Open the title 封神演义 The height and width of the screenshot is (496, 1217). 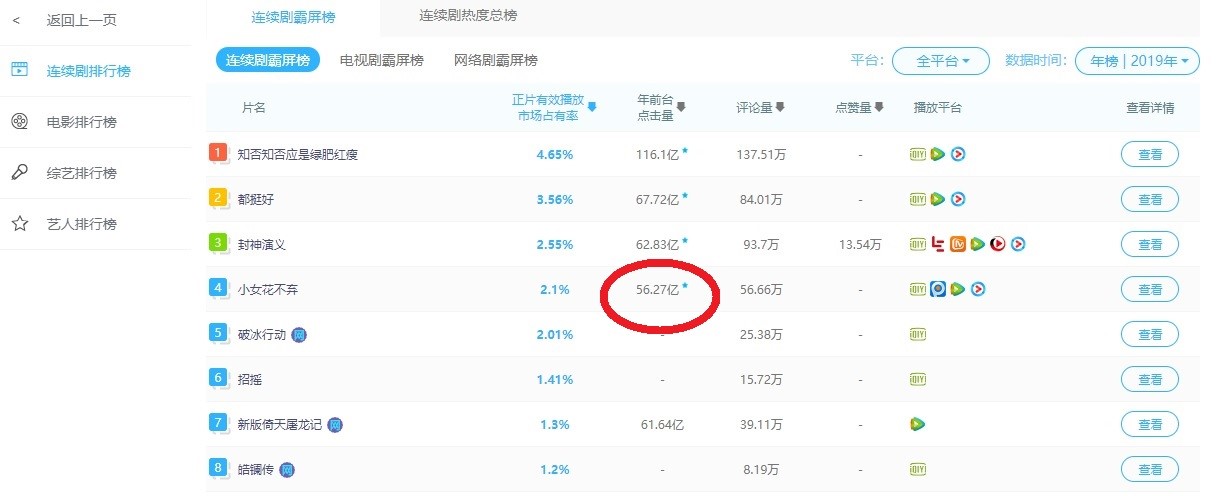tap(261, 244)
